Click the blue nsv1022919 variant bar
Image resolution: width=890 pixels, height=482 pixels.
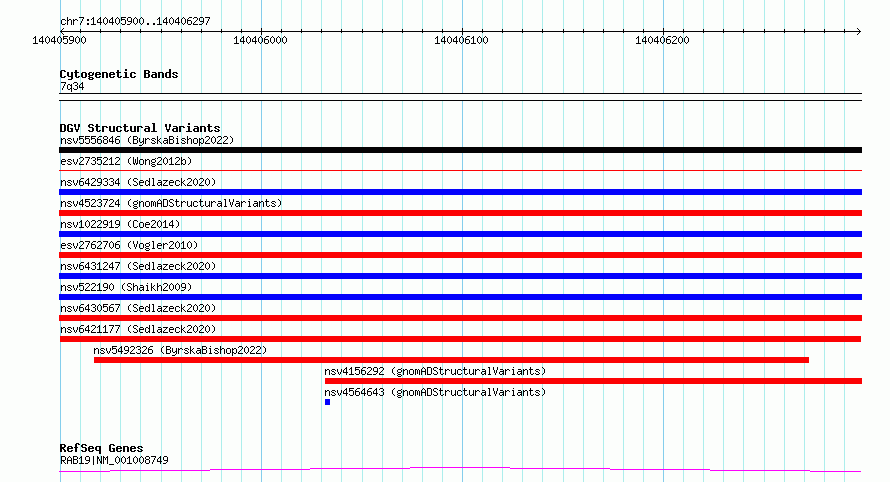click(460, 234)
